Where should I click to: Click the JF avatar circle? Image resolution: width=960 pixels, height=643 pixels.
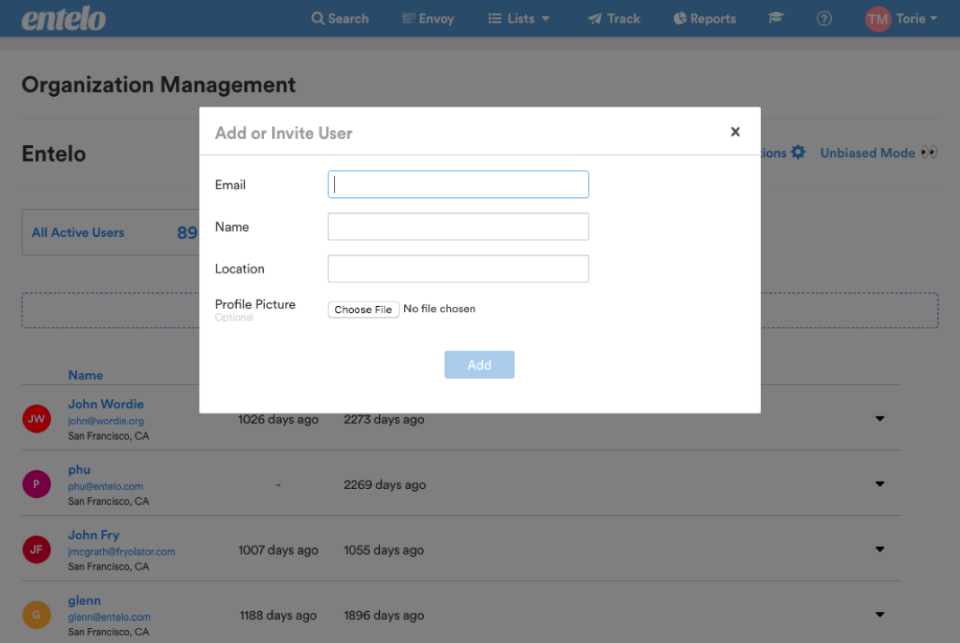[36, 549]
